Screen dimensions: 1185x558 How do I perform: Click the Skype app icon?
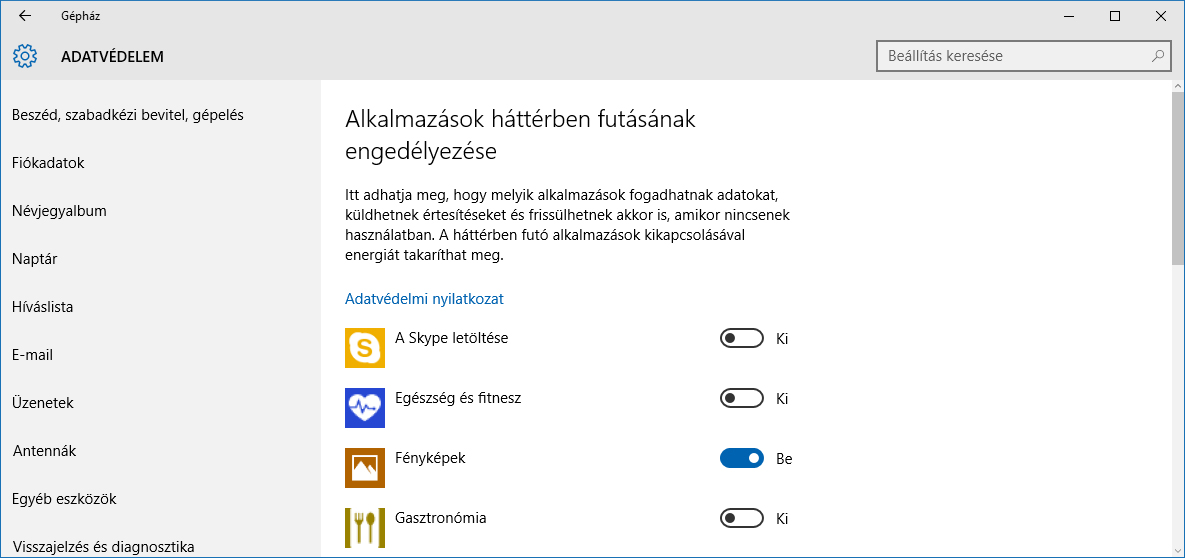365,348
